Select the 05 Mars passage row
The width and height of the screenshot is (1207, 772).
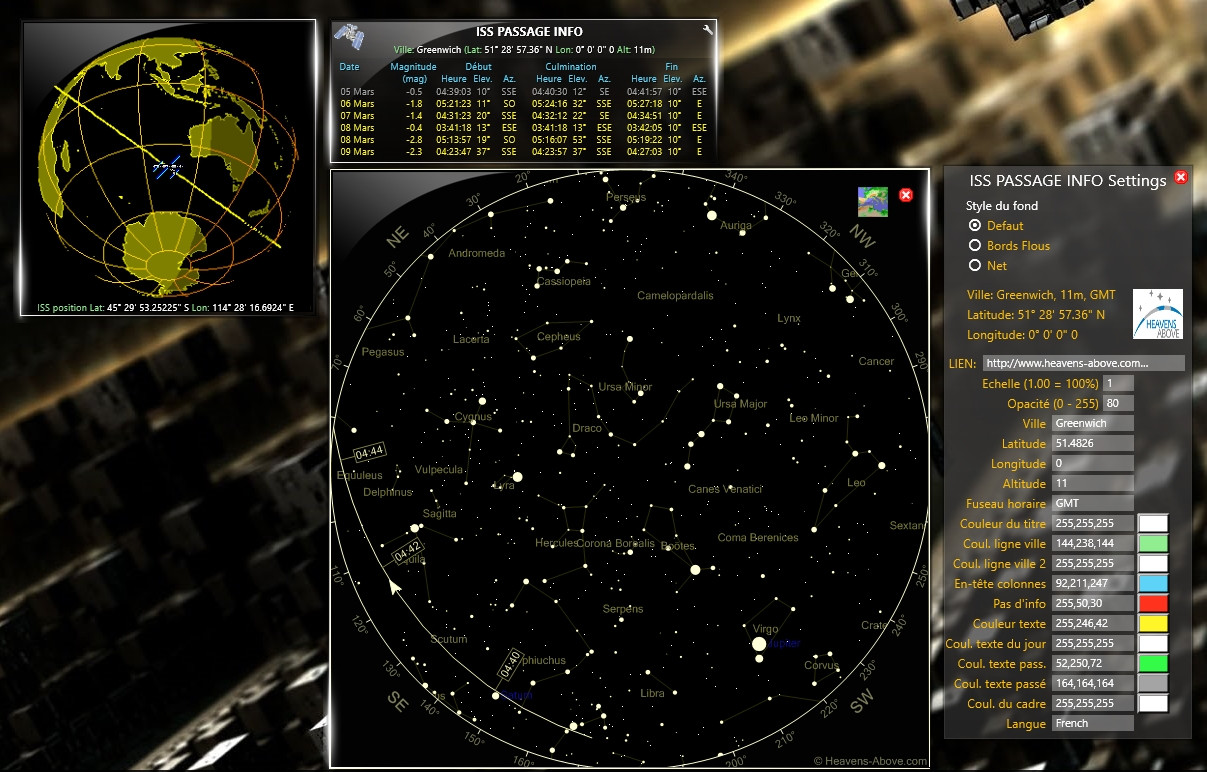524,91
